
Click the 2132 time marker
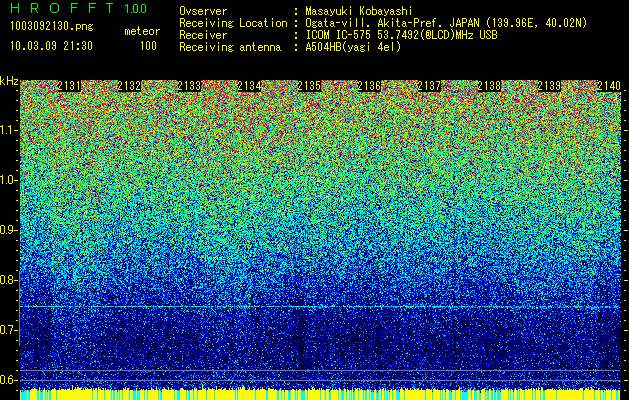(129, 86)
